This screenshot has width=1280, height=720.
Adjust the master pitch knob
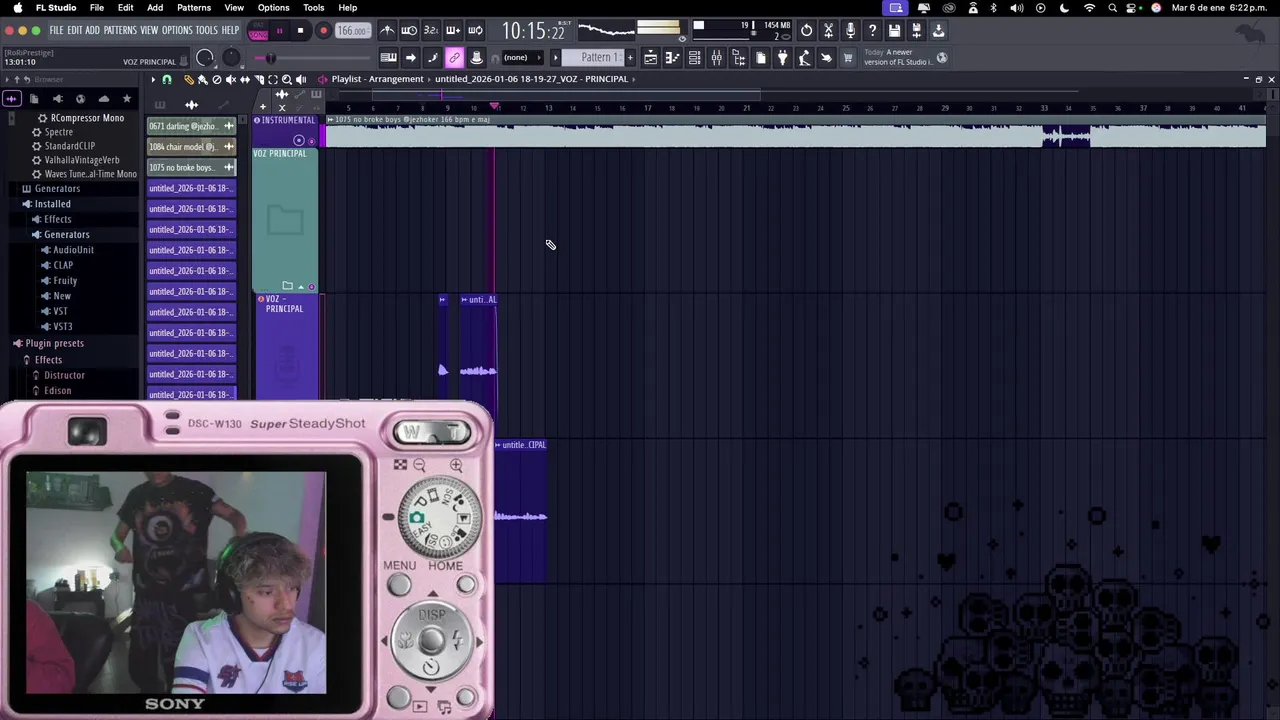pyautogui.click(x=231, y=58)
